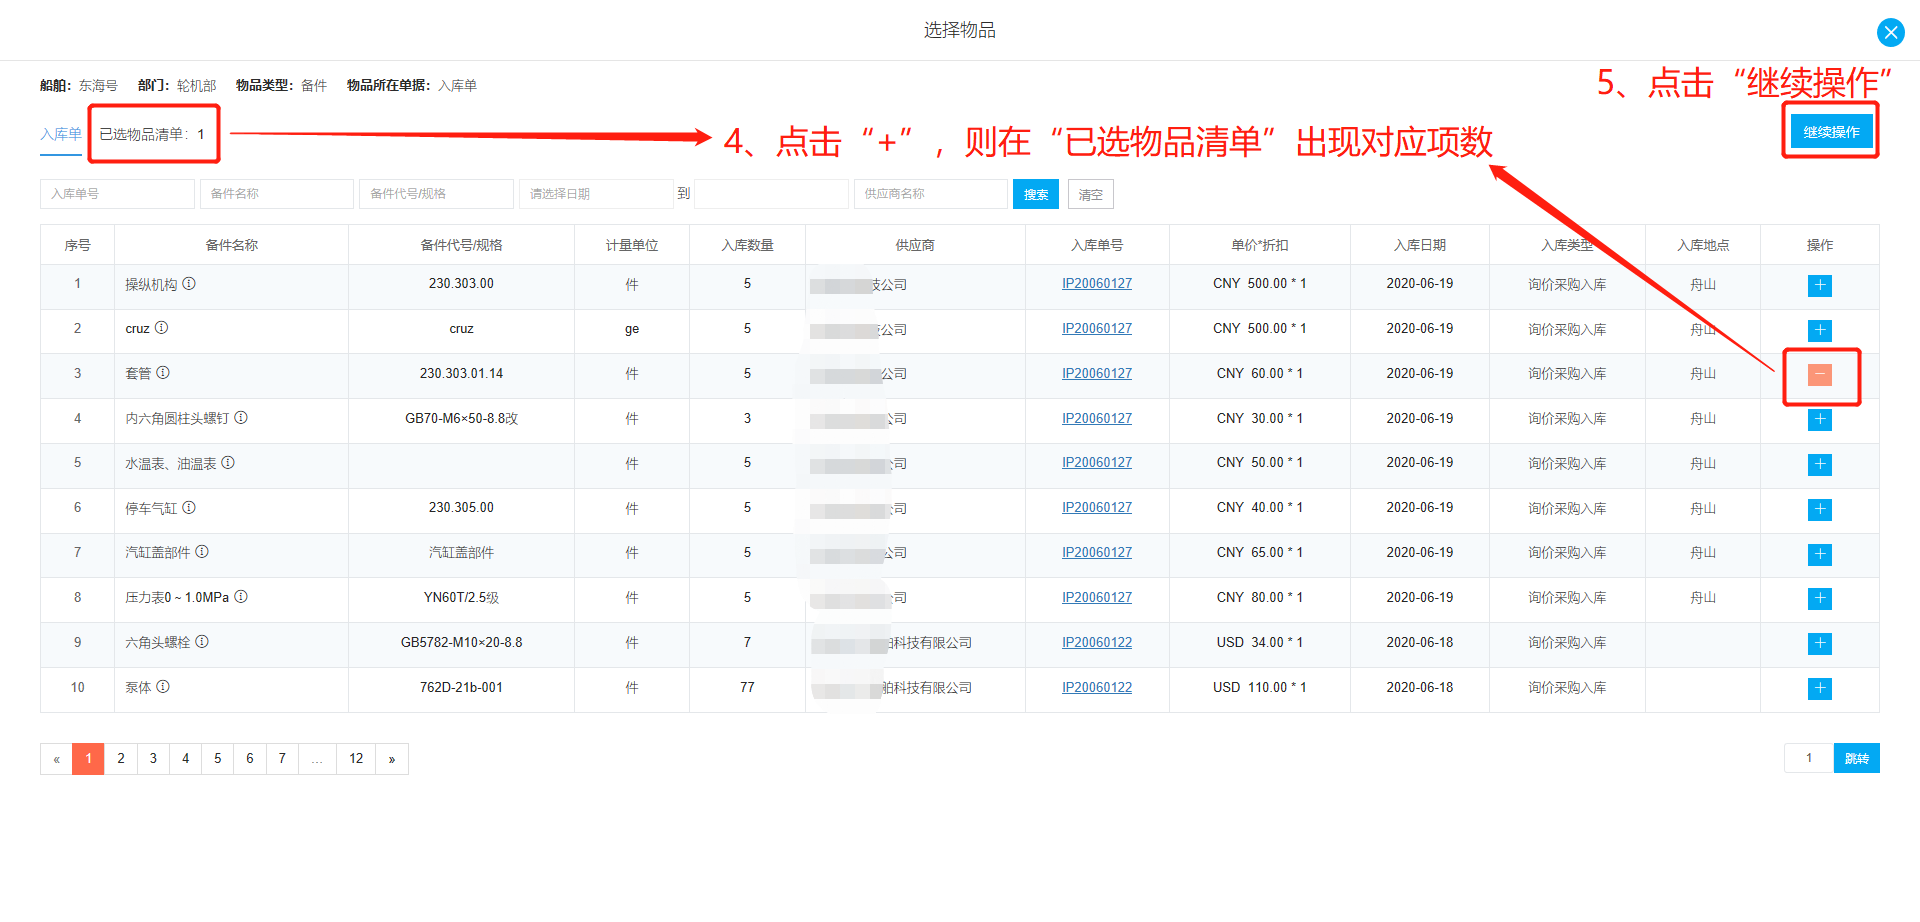
Task: Select page 3 in pagination
Action: coord(153,759)
